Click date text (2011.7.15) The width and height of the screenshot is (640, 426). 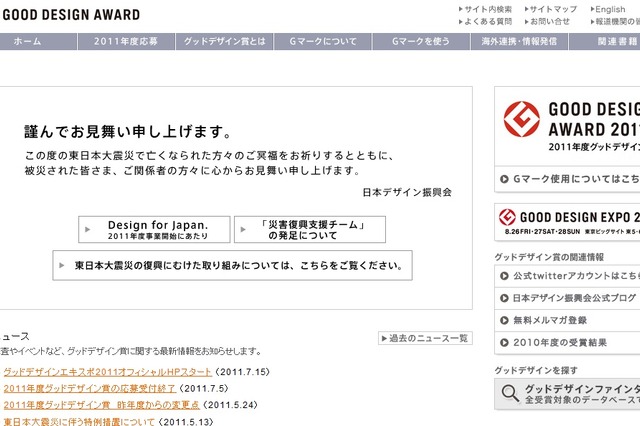tap(242, 372)
